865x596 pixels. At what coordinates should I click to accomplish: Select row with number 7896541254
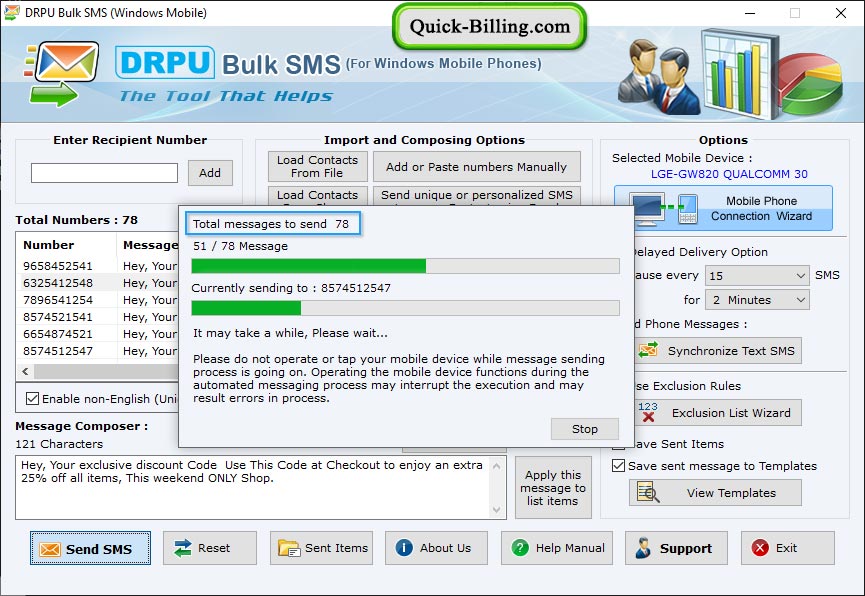coord(98,300)
